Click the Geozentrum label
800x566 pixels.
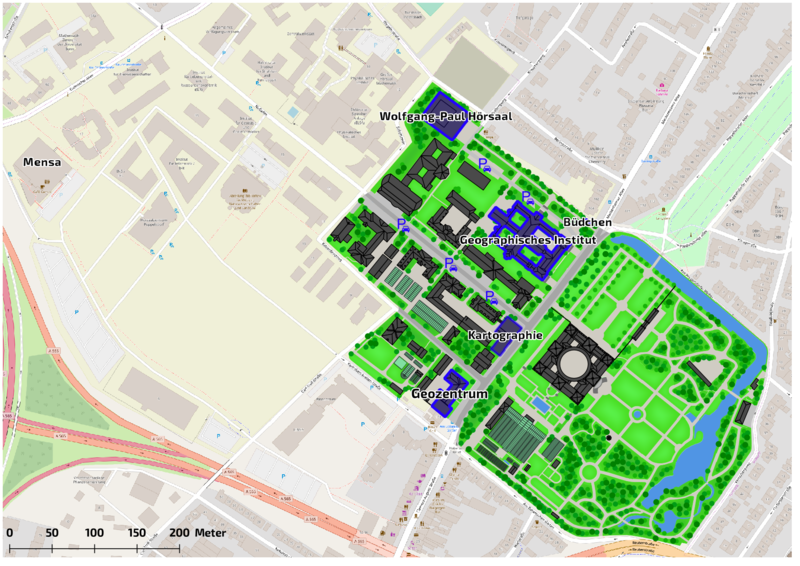449,395
